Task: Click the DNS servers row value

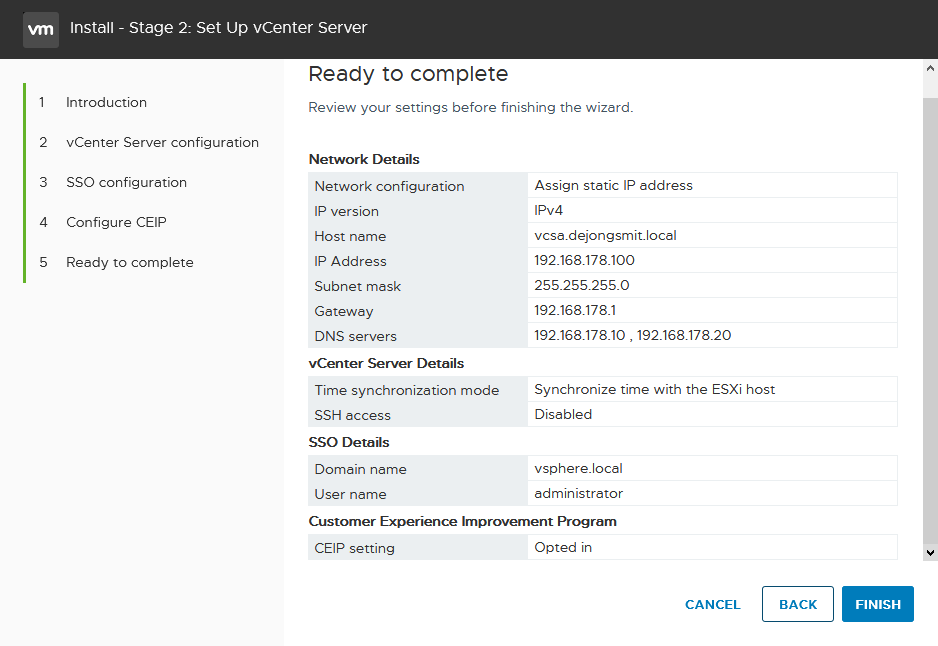Action: pos(632,336)
